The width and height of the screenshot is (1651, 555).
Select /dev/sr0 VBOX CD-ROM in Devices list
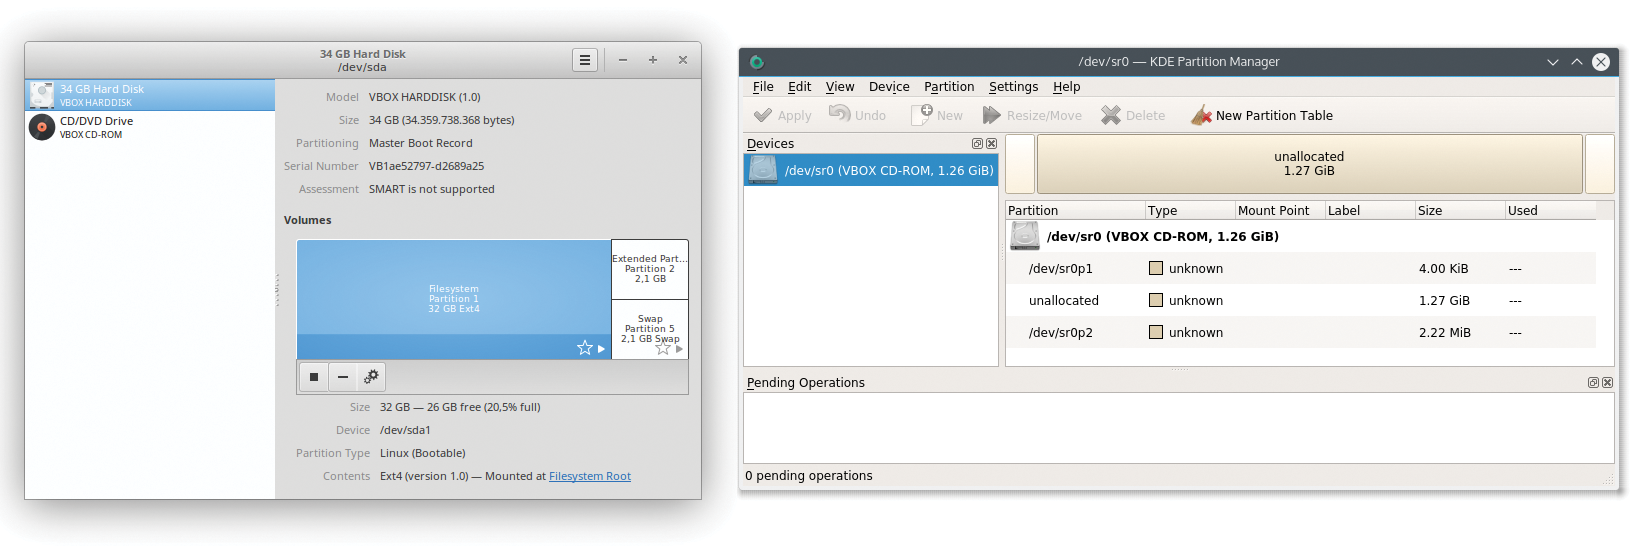point(871,170)
